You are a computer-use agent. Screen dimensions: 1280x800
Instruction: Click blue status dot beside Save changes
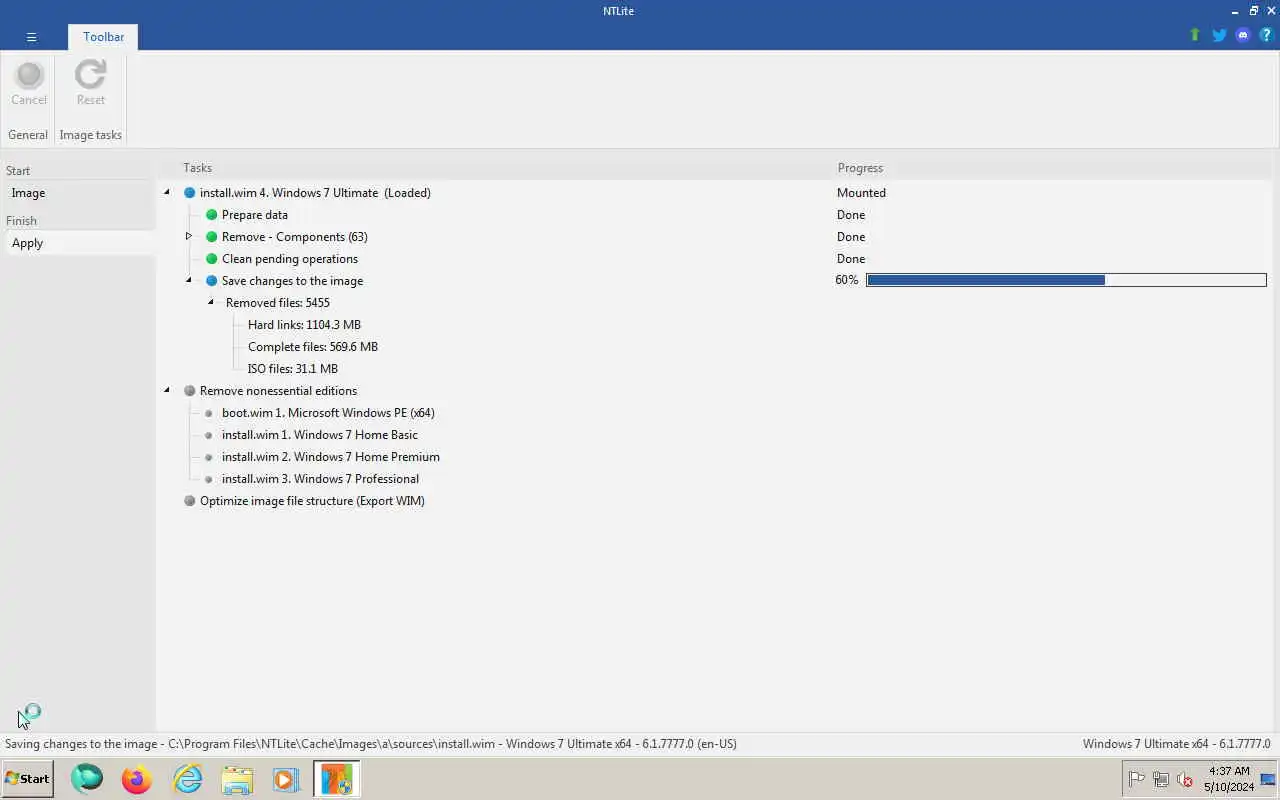tap(211, 281)
